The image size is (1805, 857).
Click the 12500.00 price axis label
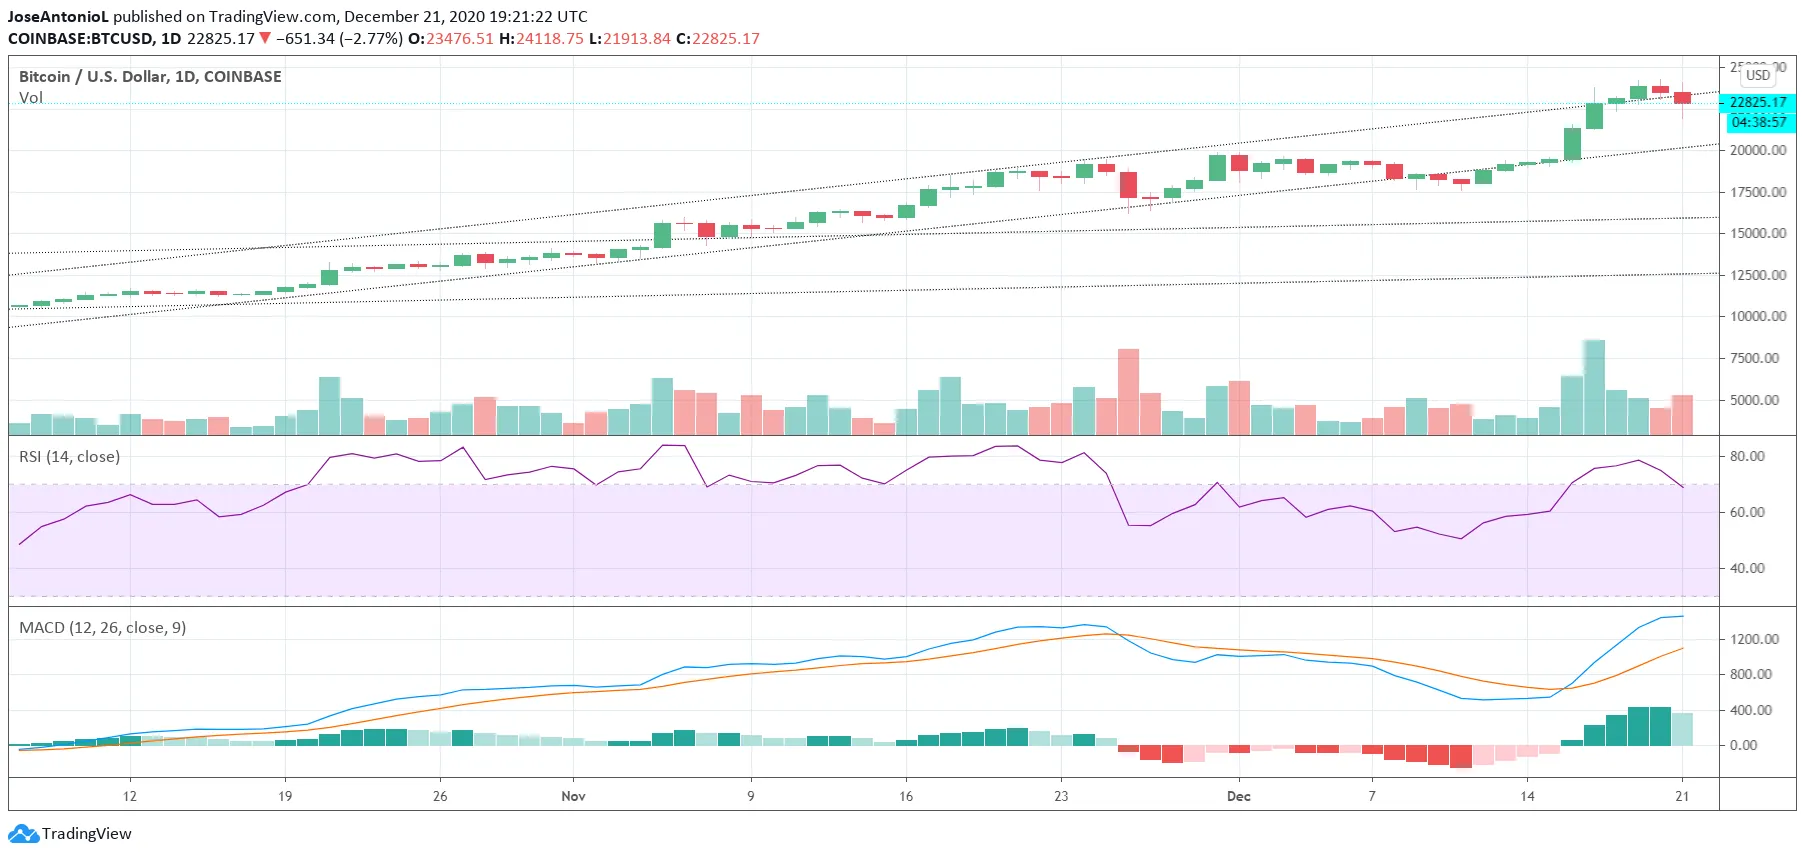pos(1758,275)
